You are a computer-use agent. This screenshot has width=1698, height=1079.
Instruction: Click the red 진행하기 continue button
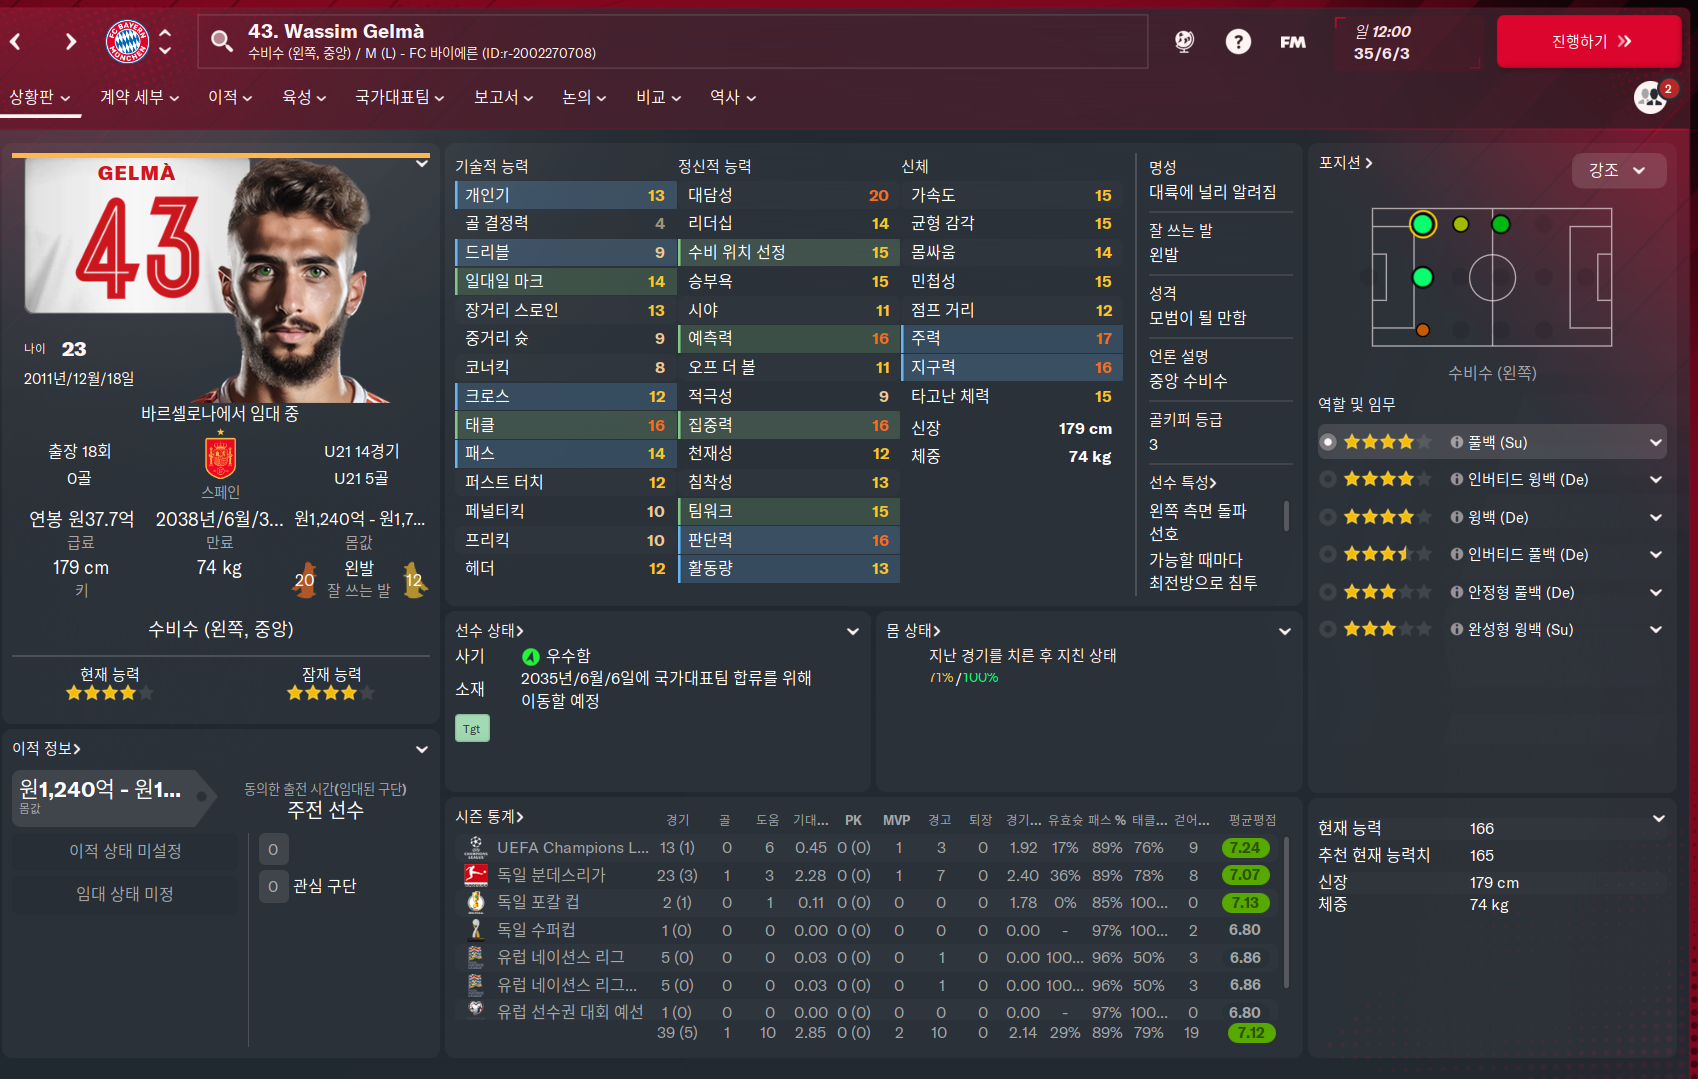[x=1589, y=41]
